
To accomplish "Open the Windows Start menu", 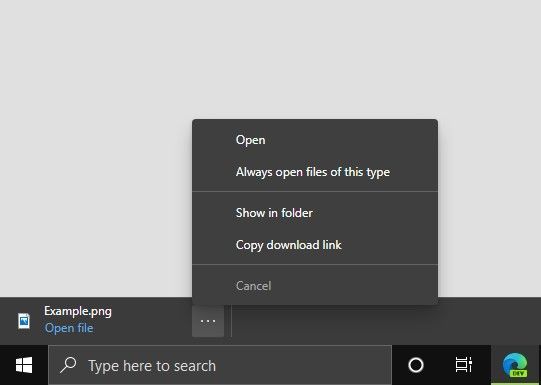I will coord(24,365).
